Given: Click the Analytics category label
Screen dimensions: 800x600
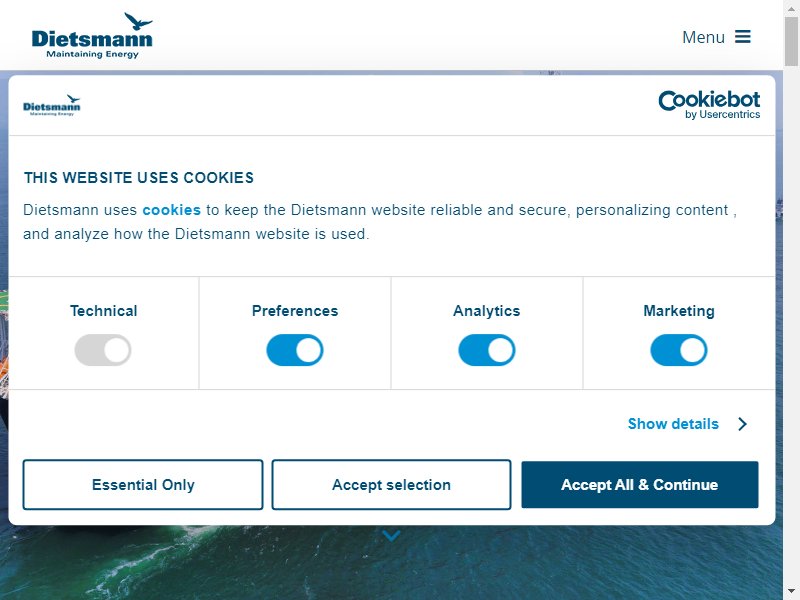Looking at the screenshot, I should click(487, 311).
